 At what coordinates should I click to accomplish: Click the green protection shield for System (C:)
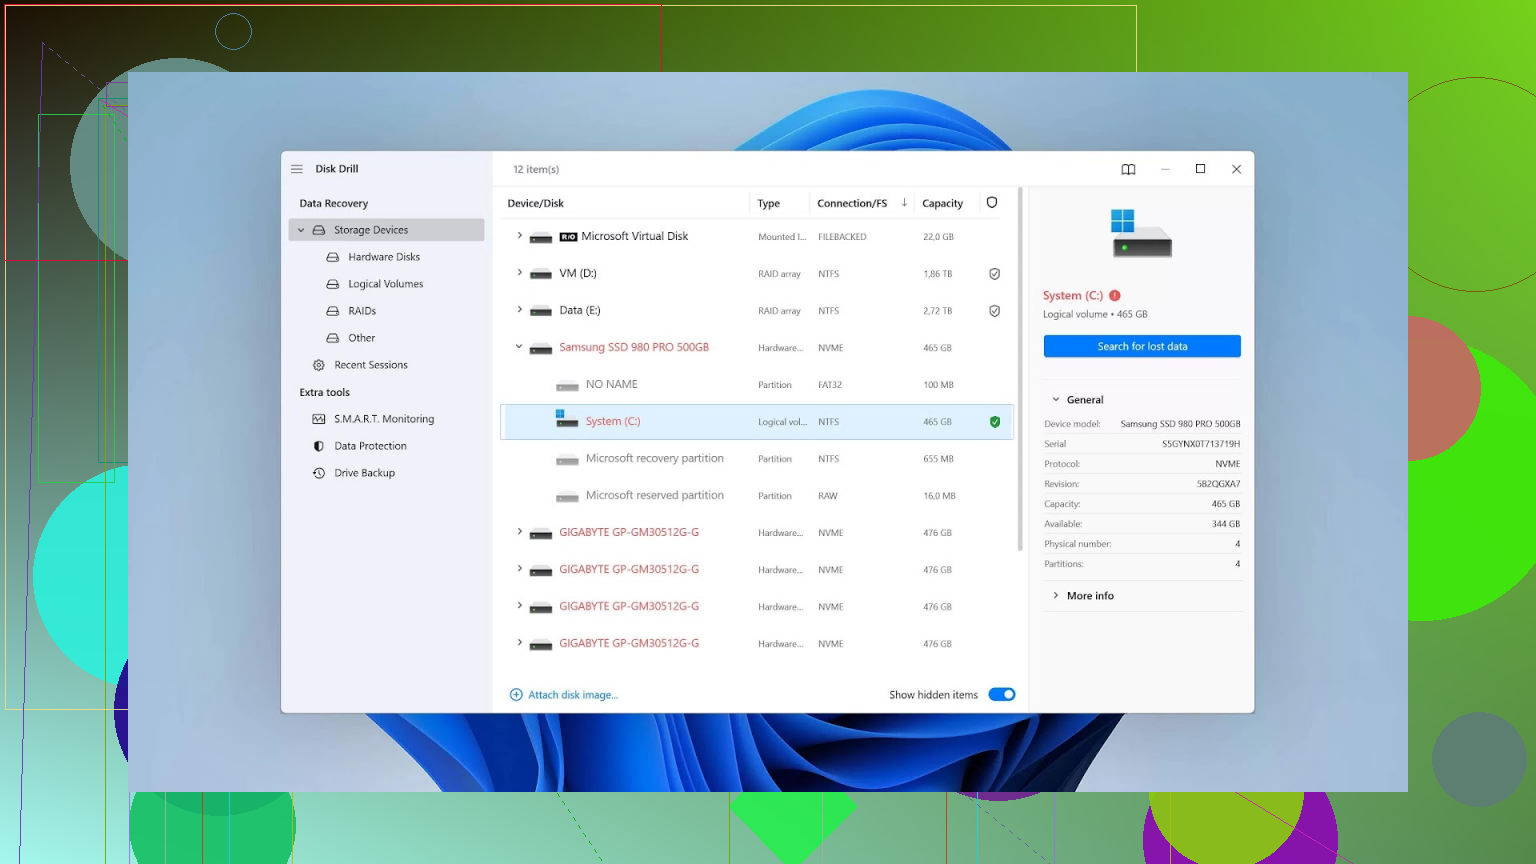click(995, 422)
